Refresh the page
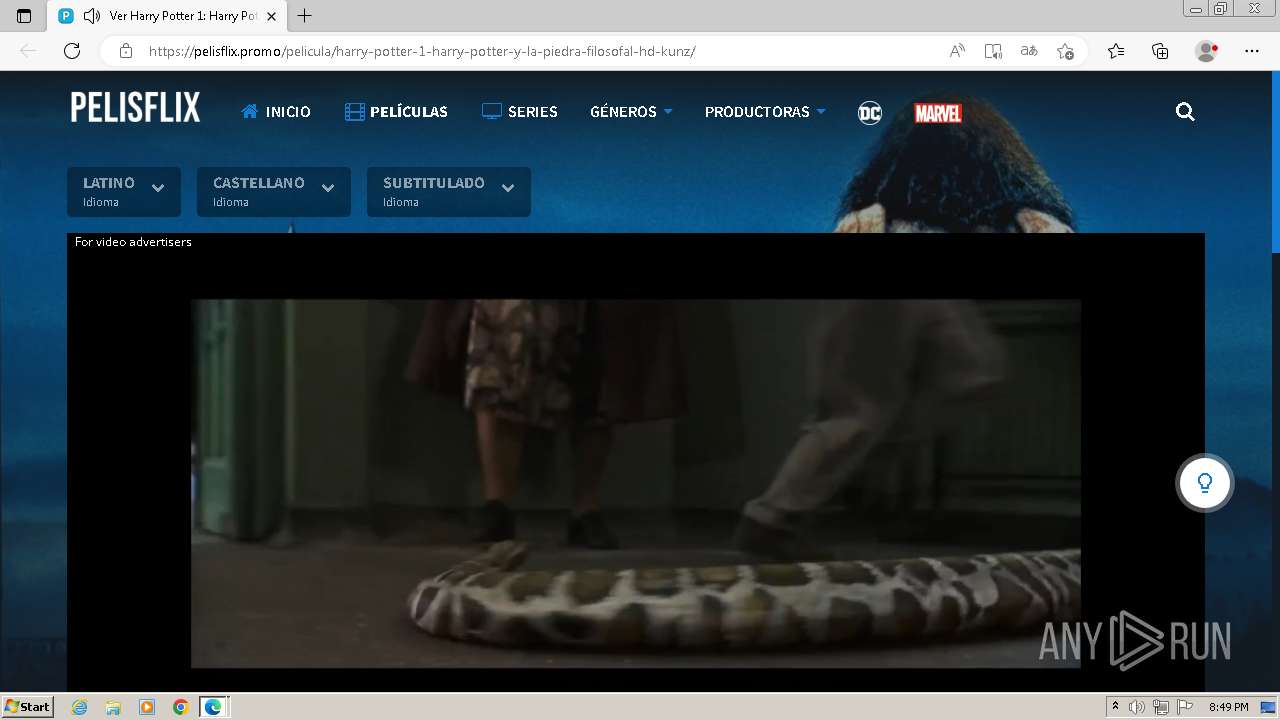Screen dimensions: 1280x720 pyautogui.click(x=72, y=51)
